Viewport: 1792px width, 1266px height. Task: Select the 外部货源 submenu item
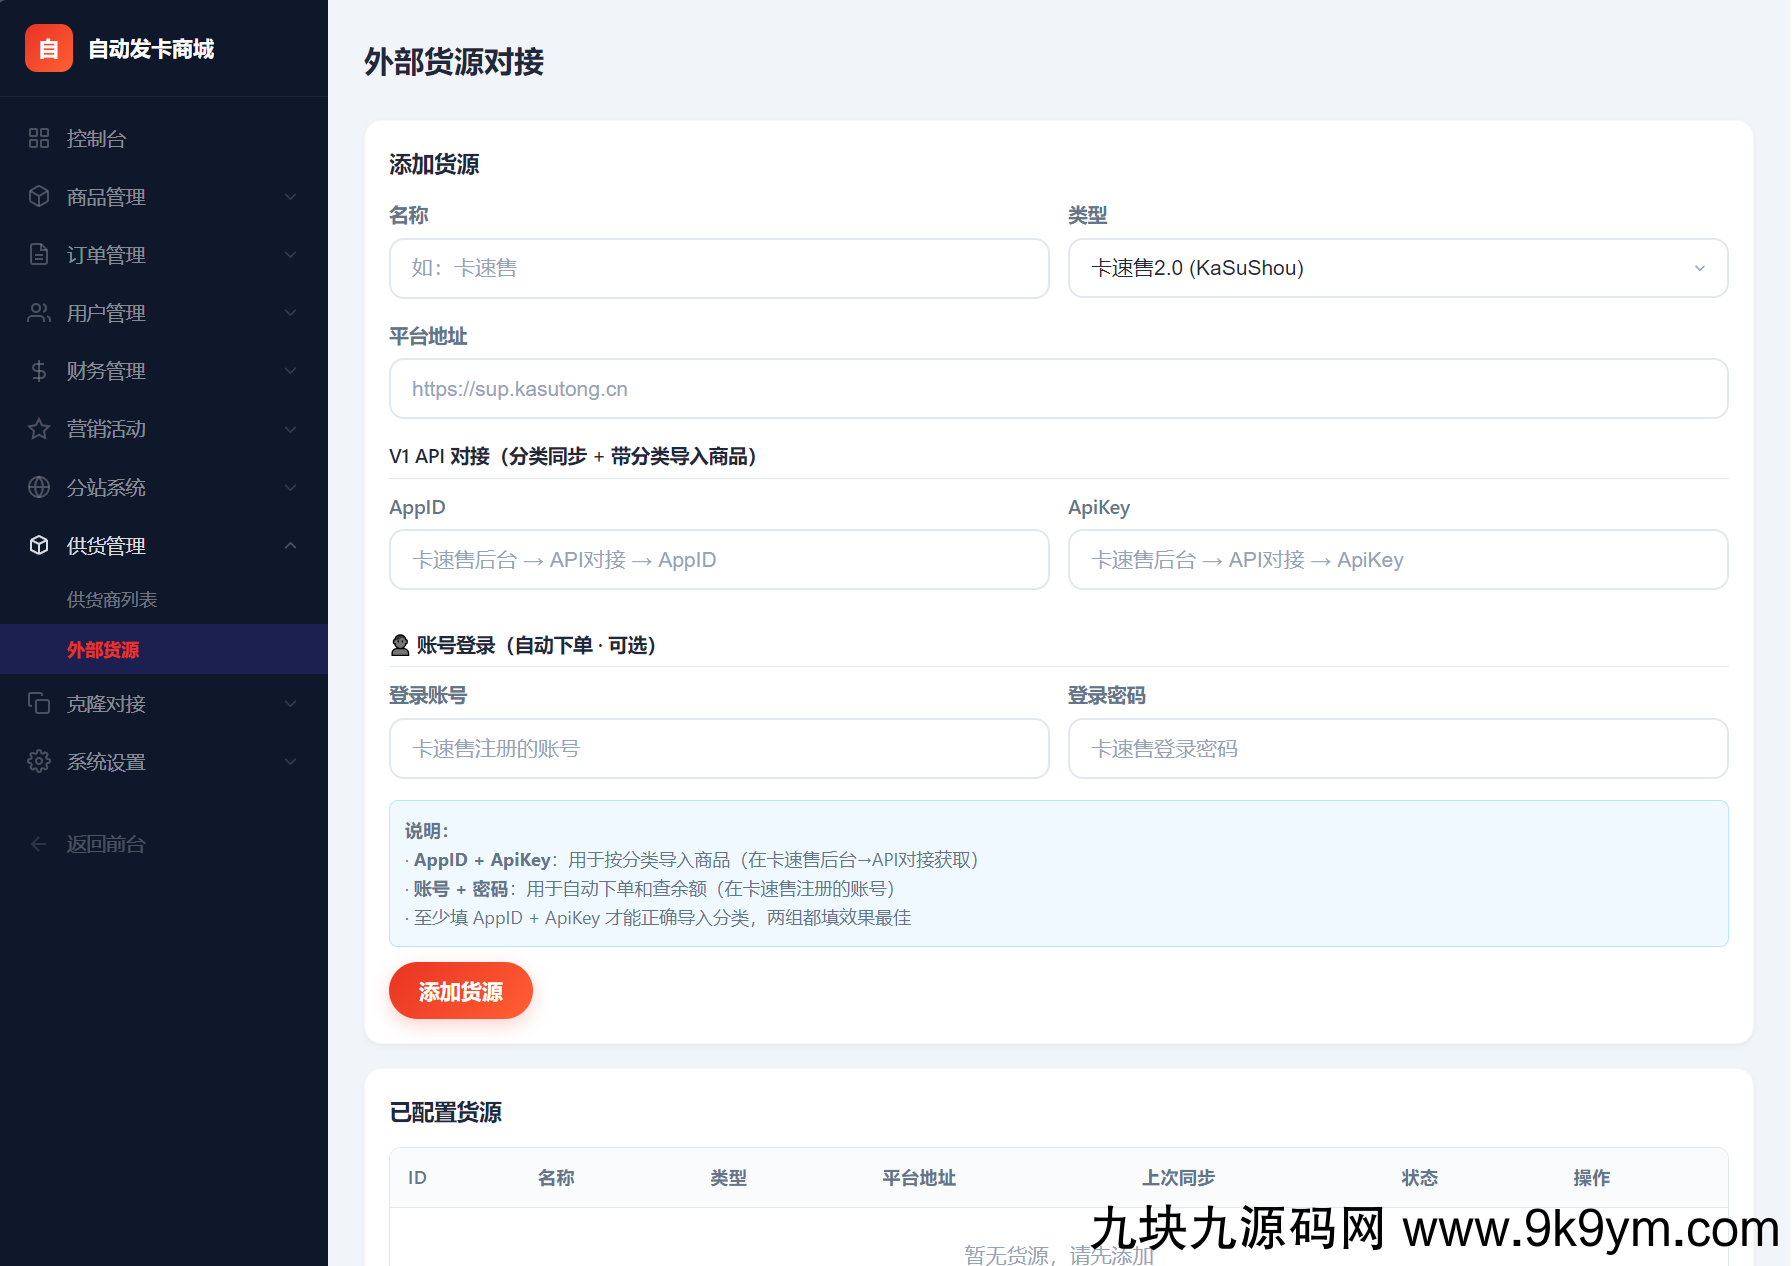103,649
